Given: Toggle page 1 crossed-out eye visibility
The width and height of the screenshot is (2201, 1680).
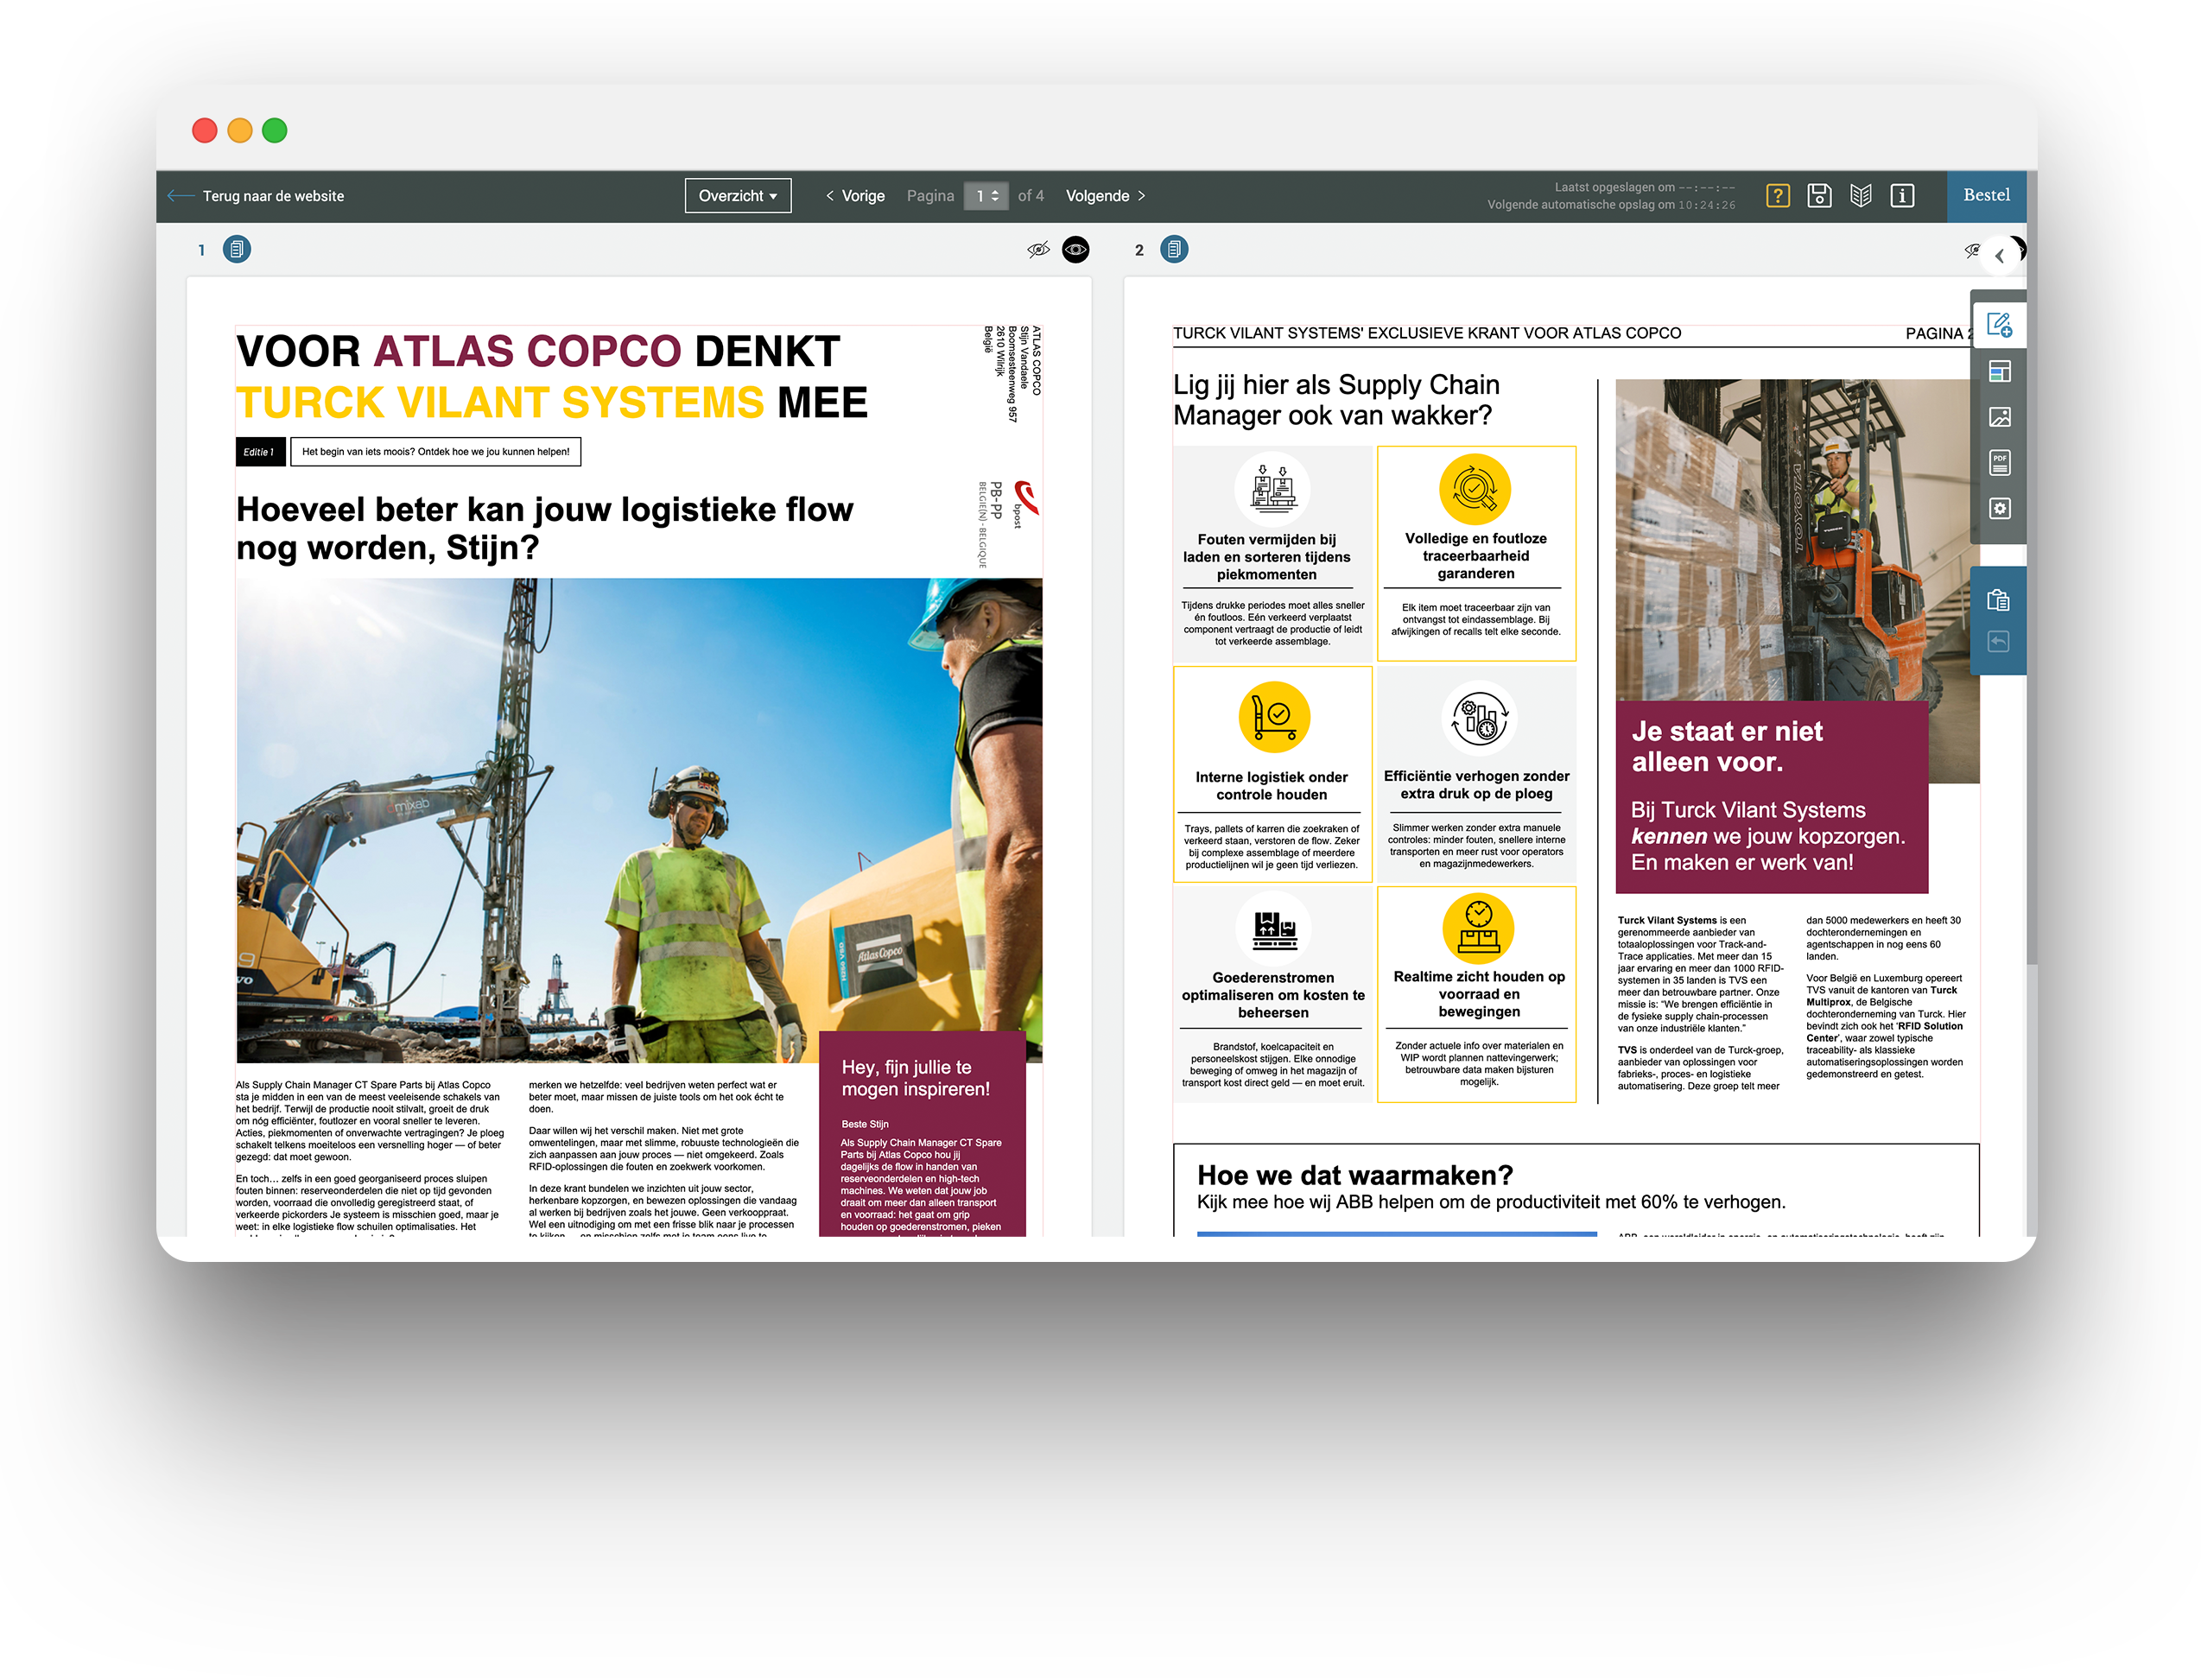Looking at the screenshot, I should tap(1038, 250).
